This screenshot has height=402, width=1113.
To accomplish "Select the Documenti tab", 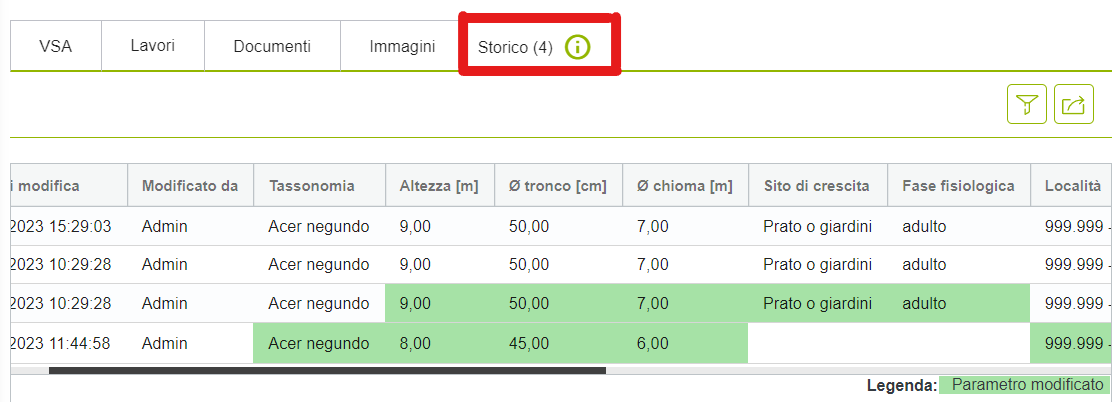I will (x=272, y=46).
